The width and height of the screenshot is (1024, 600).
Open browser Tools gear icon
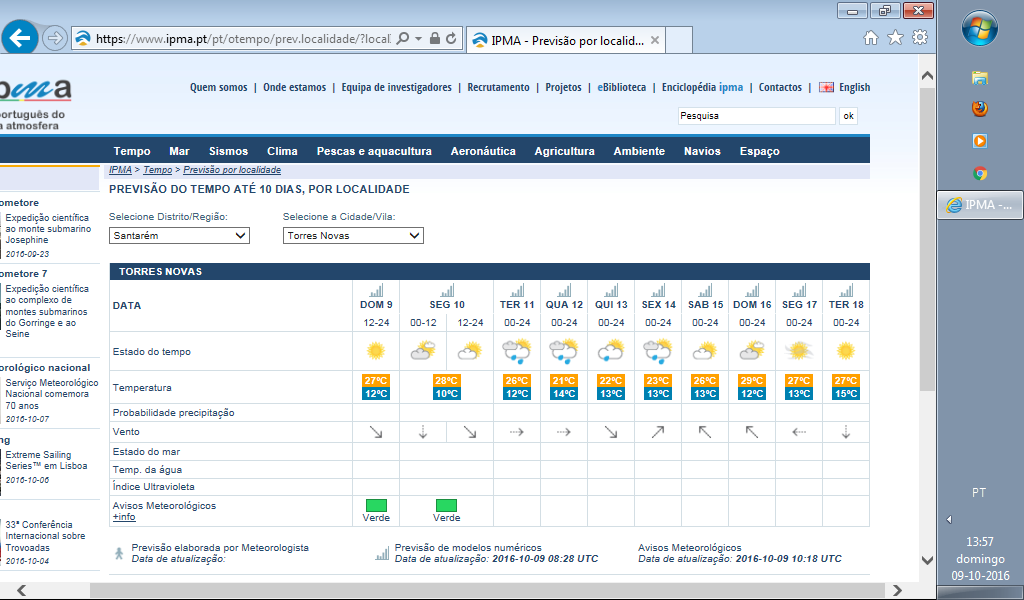[x=920, y=37]
